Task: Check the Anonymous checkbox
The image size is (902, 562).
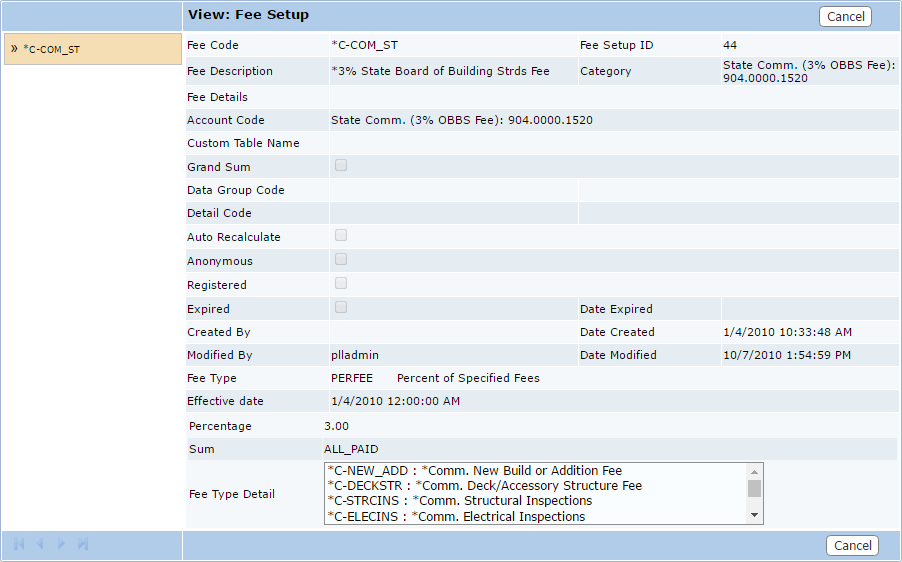Action: point(341,260)
